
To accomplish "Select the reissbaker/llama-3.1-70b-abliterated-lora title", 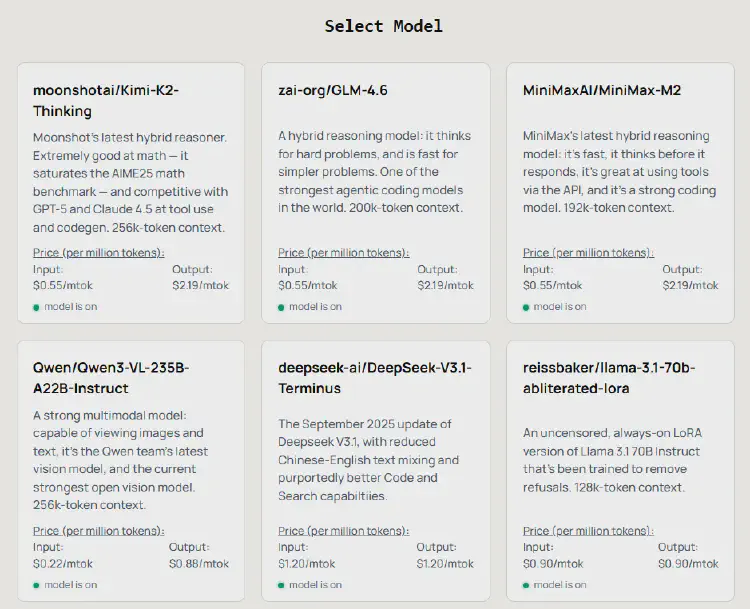I will [609, 377].
